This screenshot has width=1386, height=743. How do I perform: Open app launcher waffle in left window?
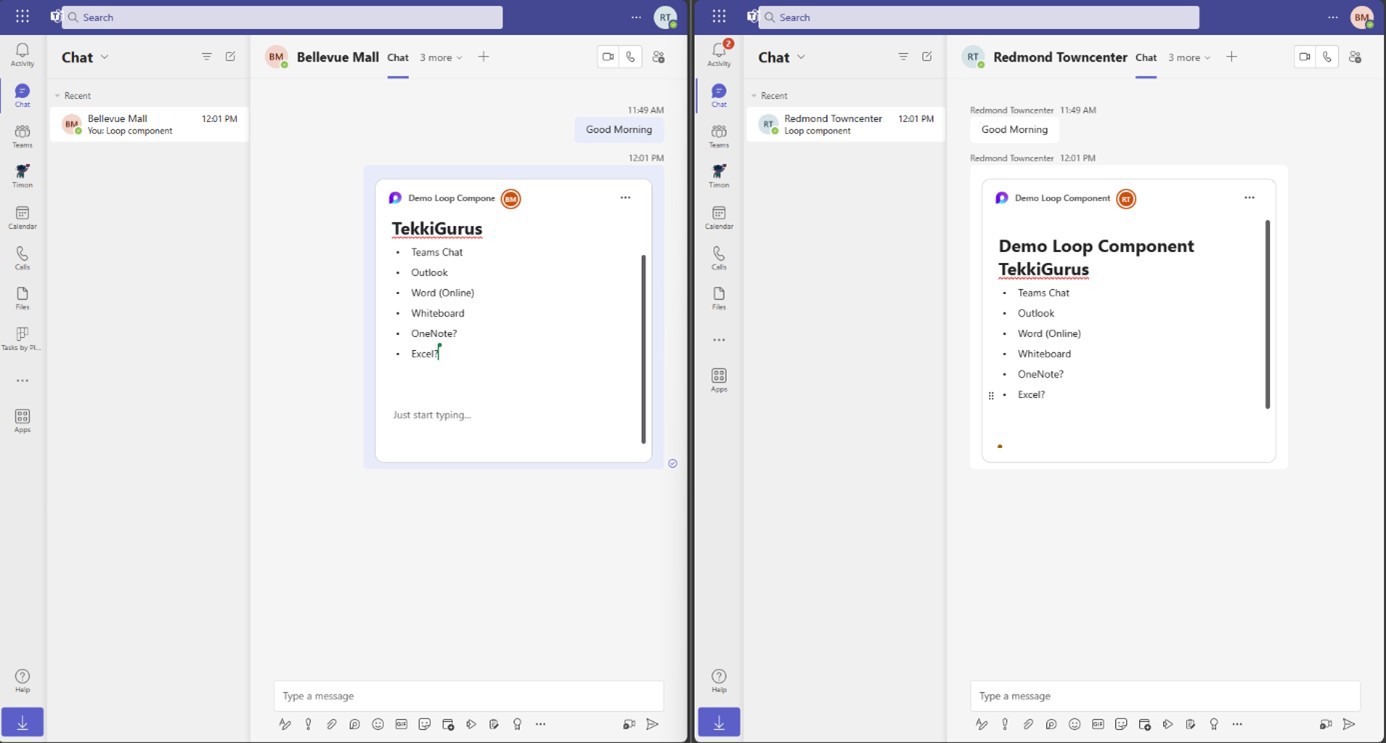pyautogui.click(x=22, y=17)
